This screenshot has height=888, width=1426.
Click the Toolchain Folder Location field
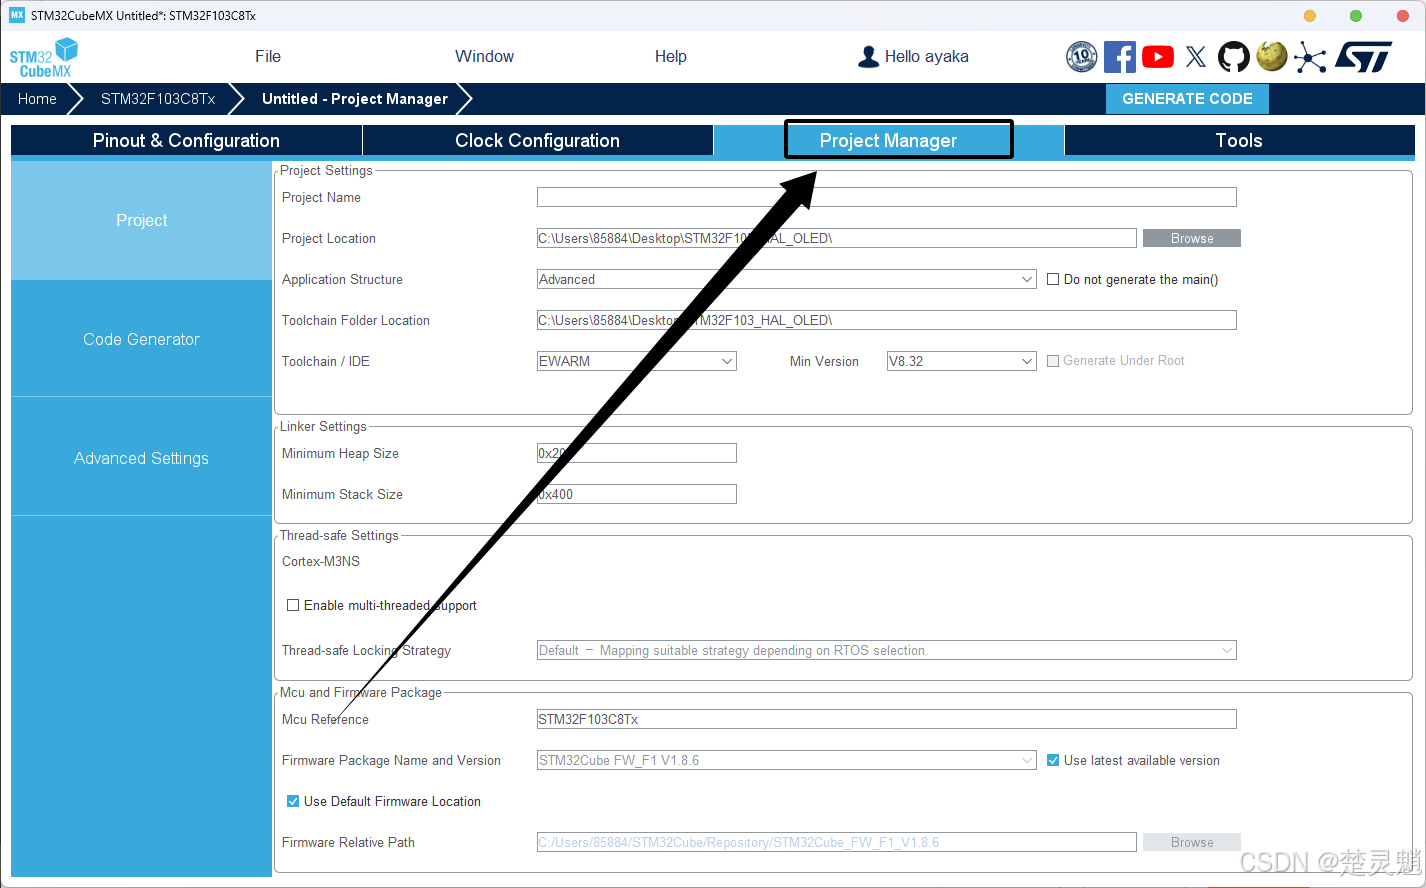(x=887, y=320)
